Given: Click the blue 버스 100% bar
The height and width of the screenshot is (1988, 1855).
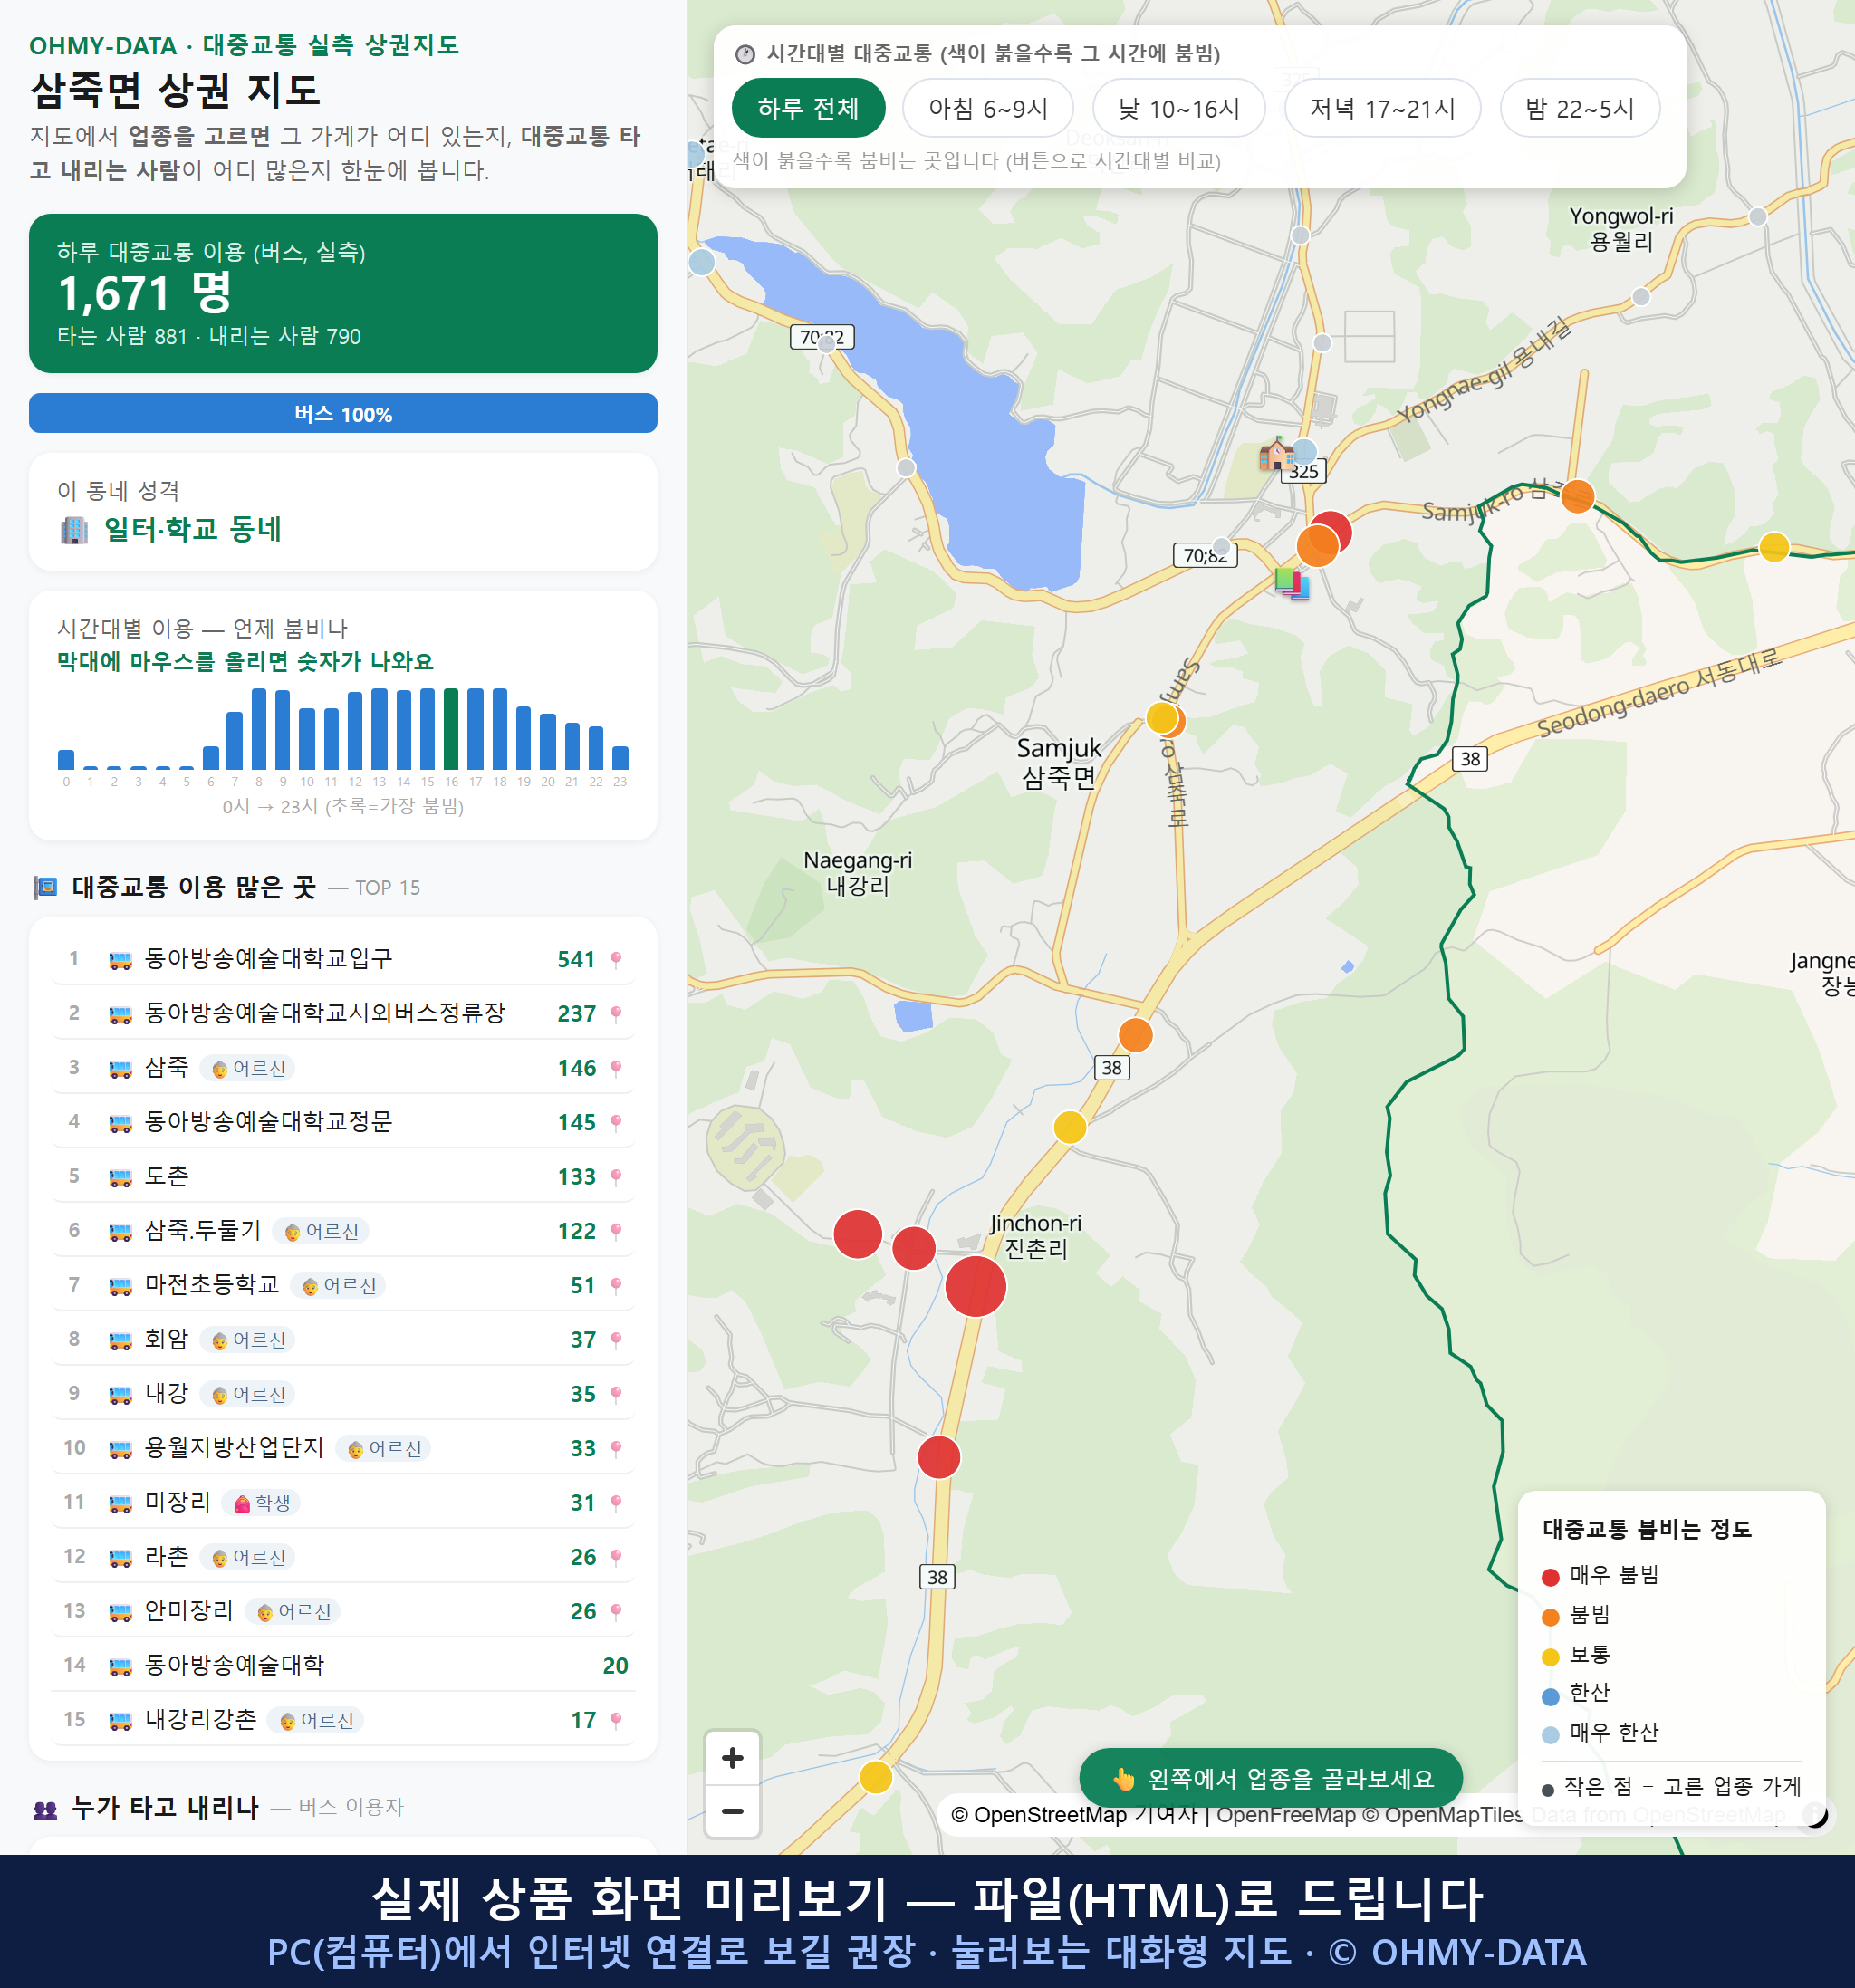Looking at the screenshot, I should pos(343,413).
